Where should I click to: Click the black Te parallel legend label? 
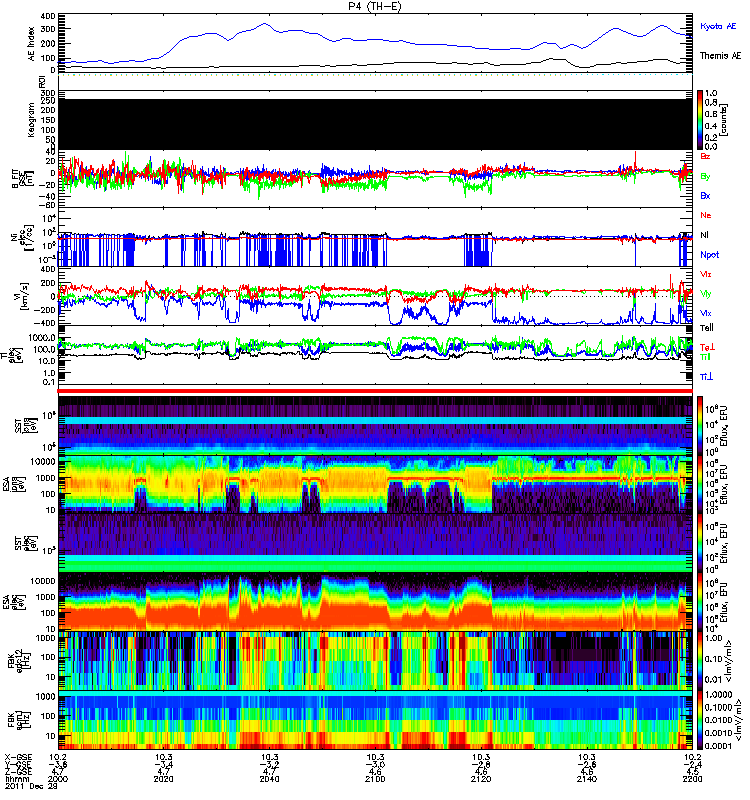(707, 328)
